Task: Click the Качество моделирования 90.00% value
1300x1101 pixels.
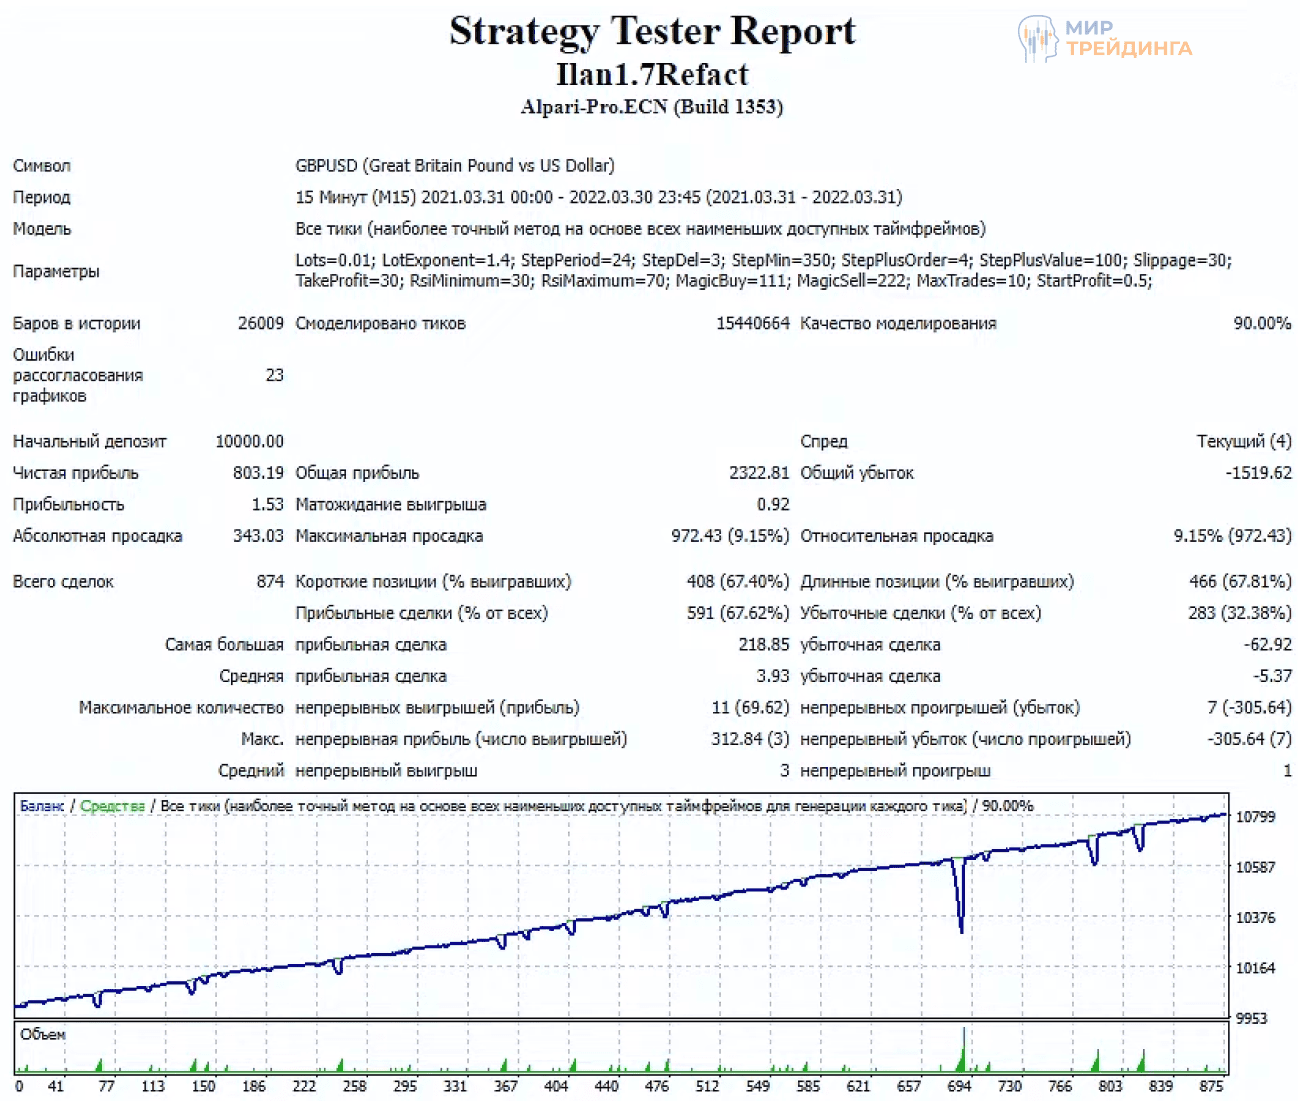Action: pyautogui.click(x=1262, y=323)
